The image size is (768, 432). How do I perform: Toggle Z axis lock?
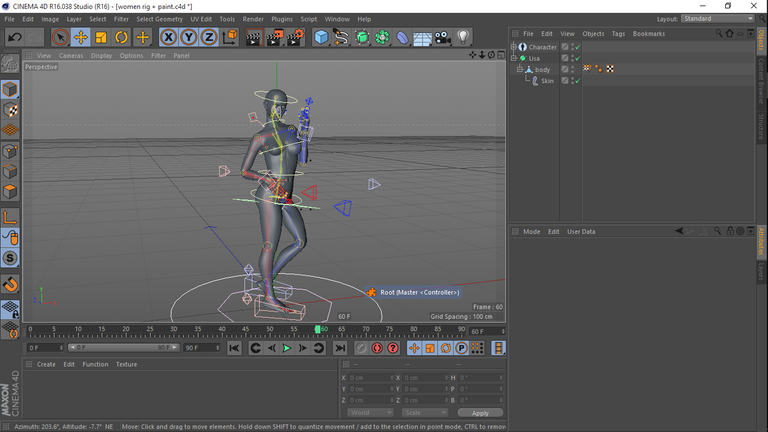209,37
